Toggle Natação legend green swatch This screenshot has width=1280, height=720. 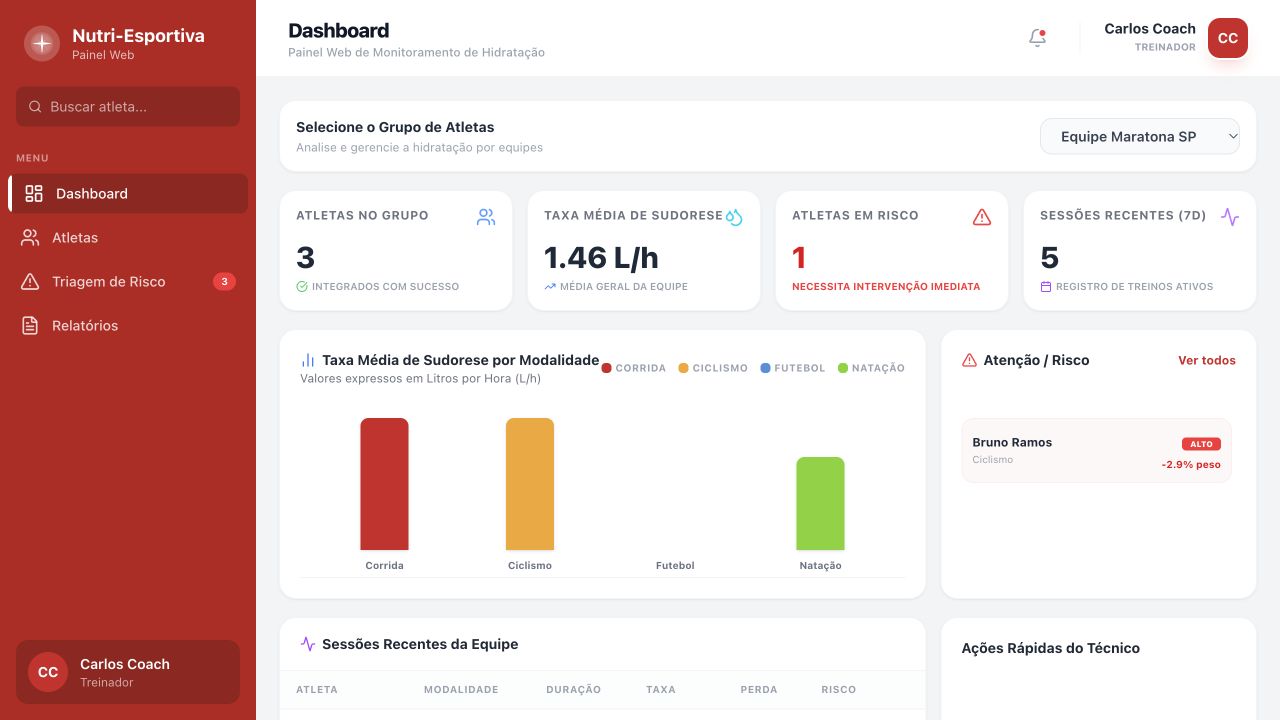pos(843,368)
